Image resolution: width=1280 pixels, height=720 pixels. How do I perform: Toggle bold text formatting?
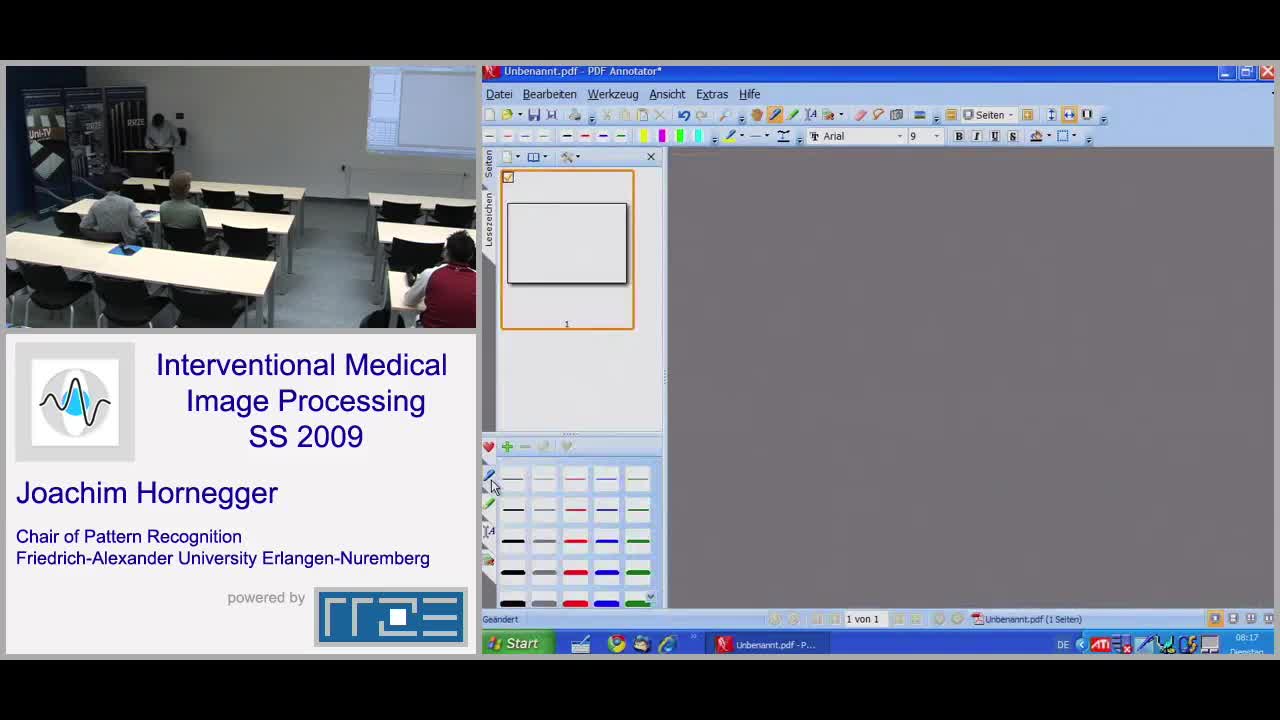coord(959,136)
